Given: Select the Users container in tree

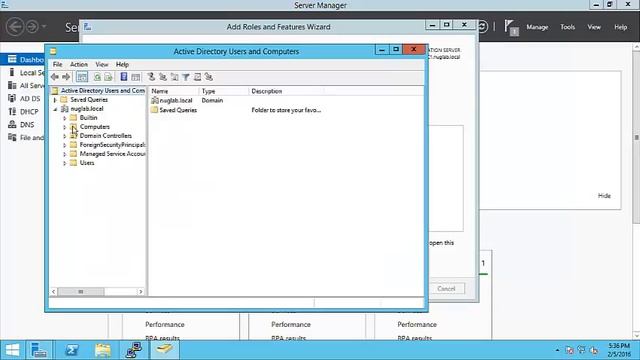Looking at the screenshot, I should tap(87, 163).
